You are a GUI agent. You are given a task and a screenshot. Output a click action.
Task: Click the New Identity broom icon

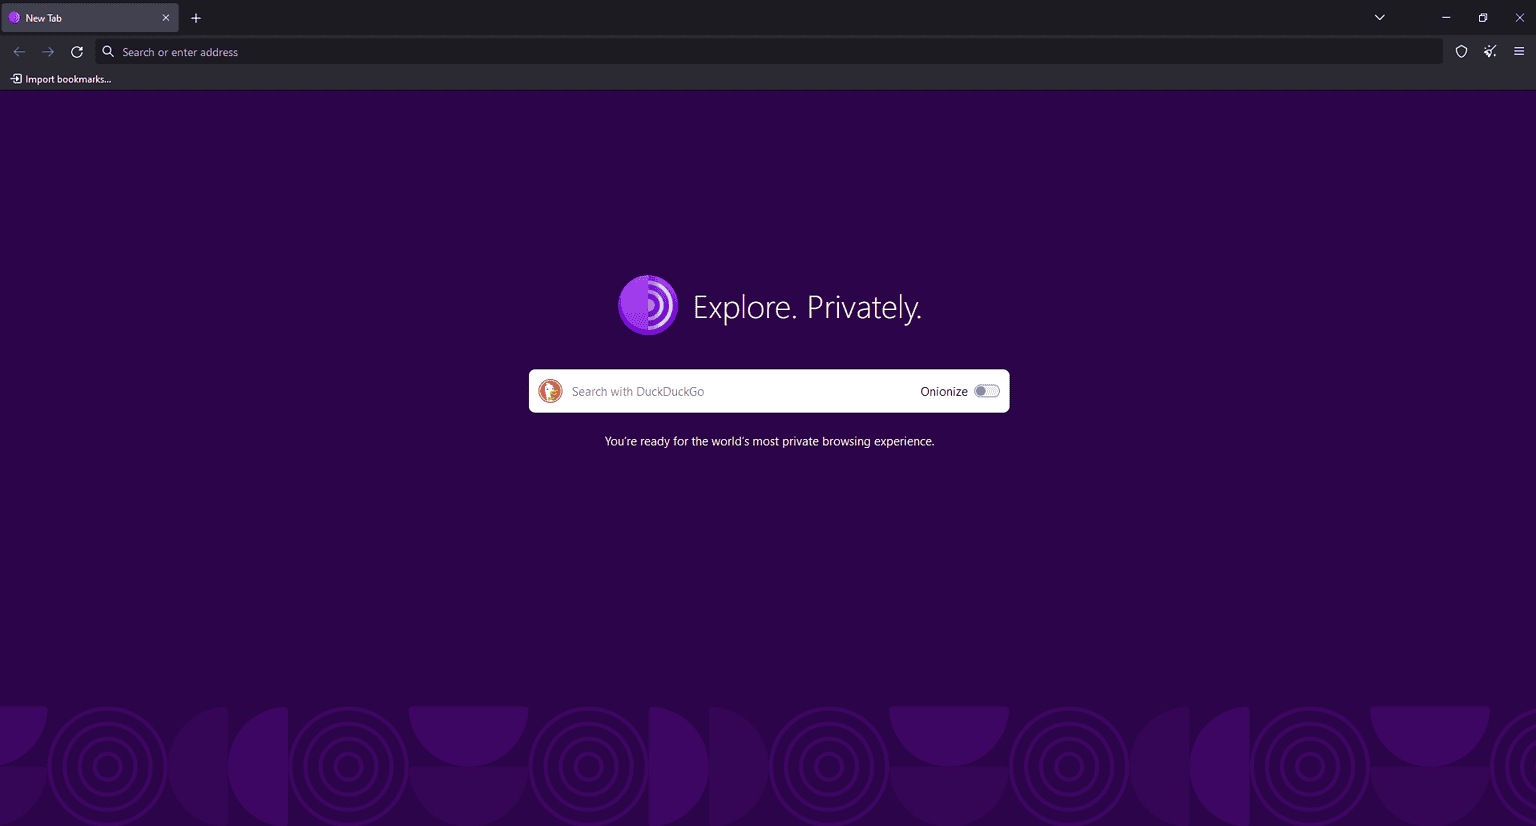pyautogui.click(x=1490, y=51)
